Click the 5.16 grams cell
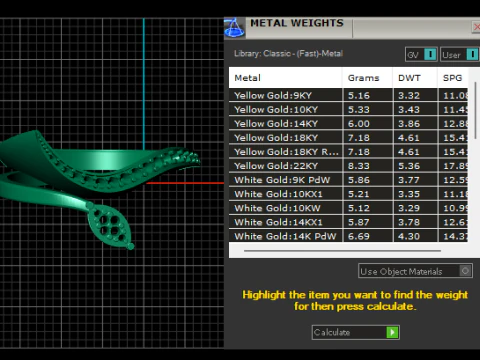480x360 pixels. click(367, 95)
